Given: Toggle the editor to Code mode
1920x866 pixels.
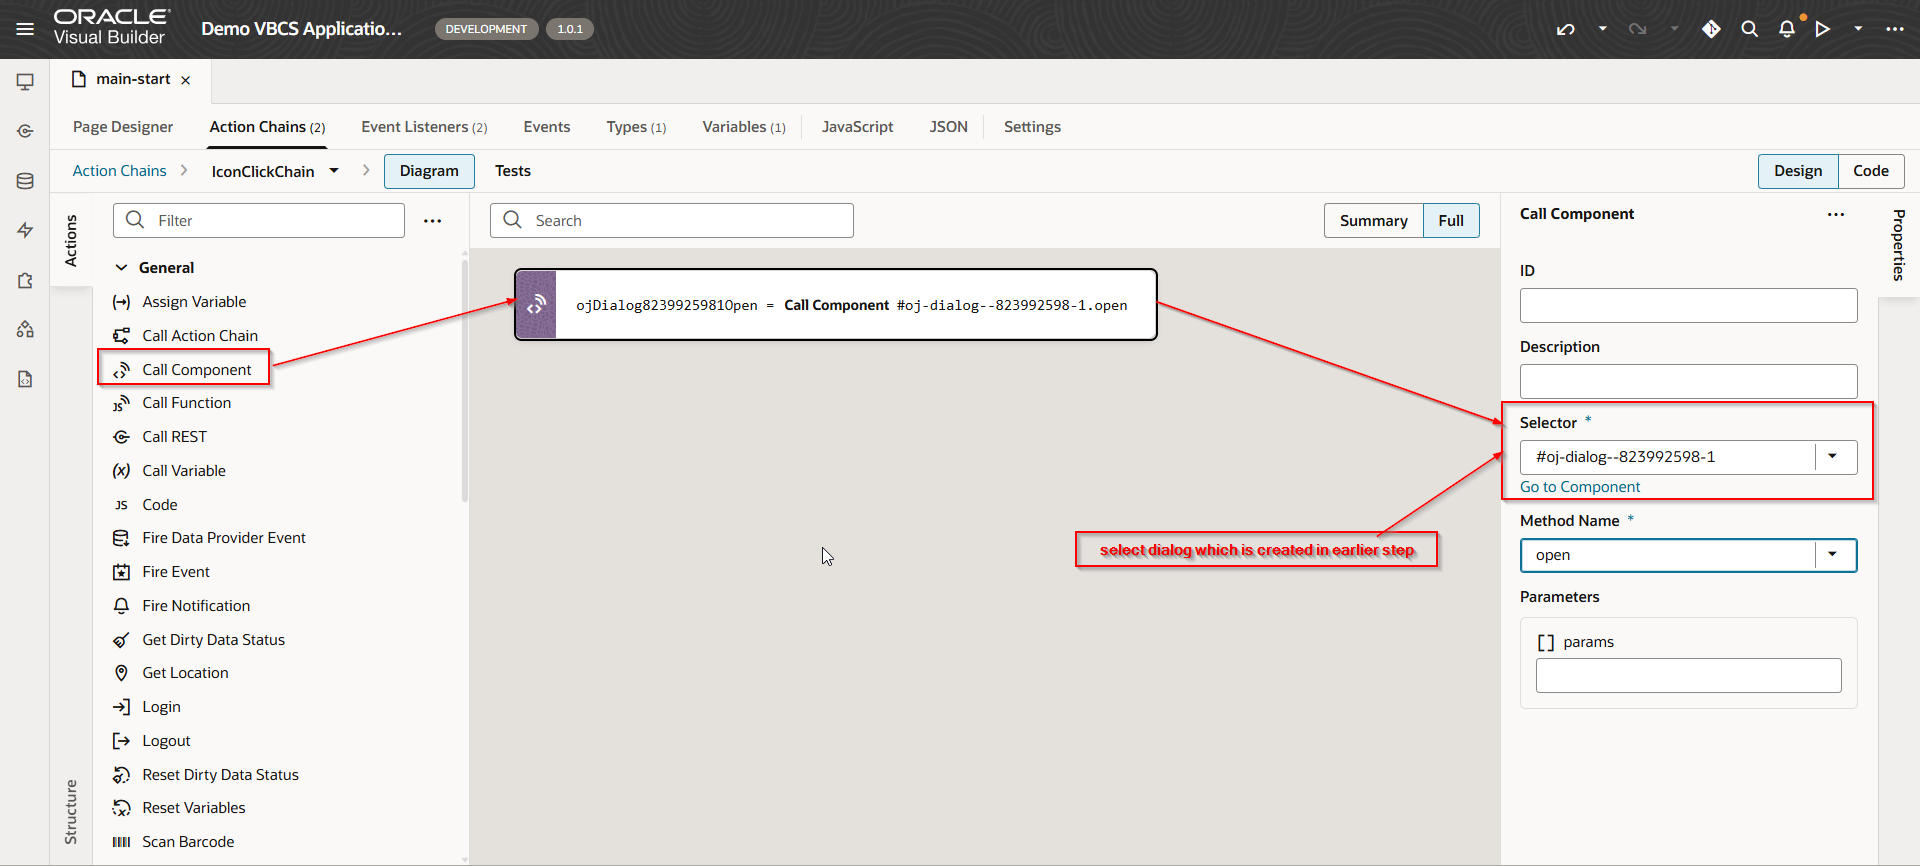Looking at the screenshot, I should tap(1870, 171).
